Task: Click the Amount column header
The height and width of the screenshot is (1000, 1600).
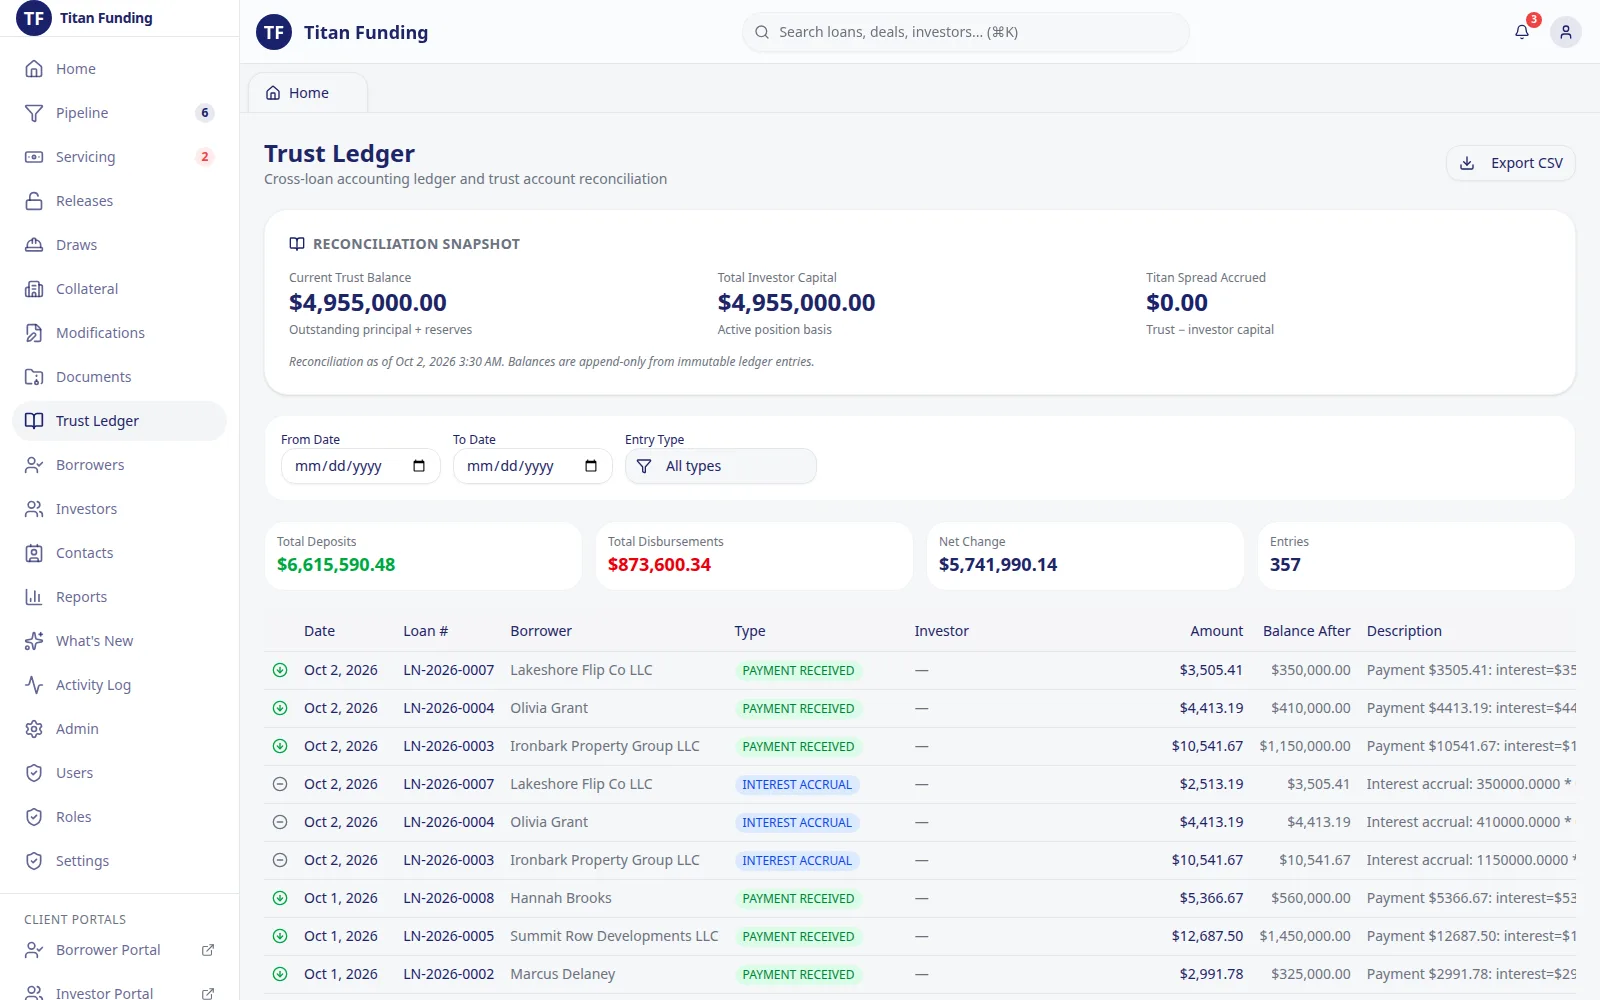Action: [1216, 631]
